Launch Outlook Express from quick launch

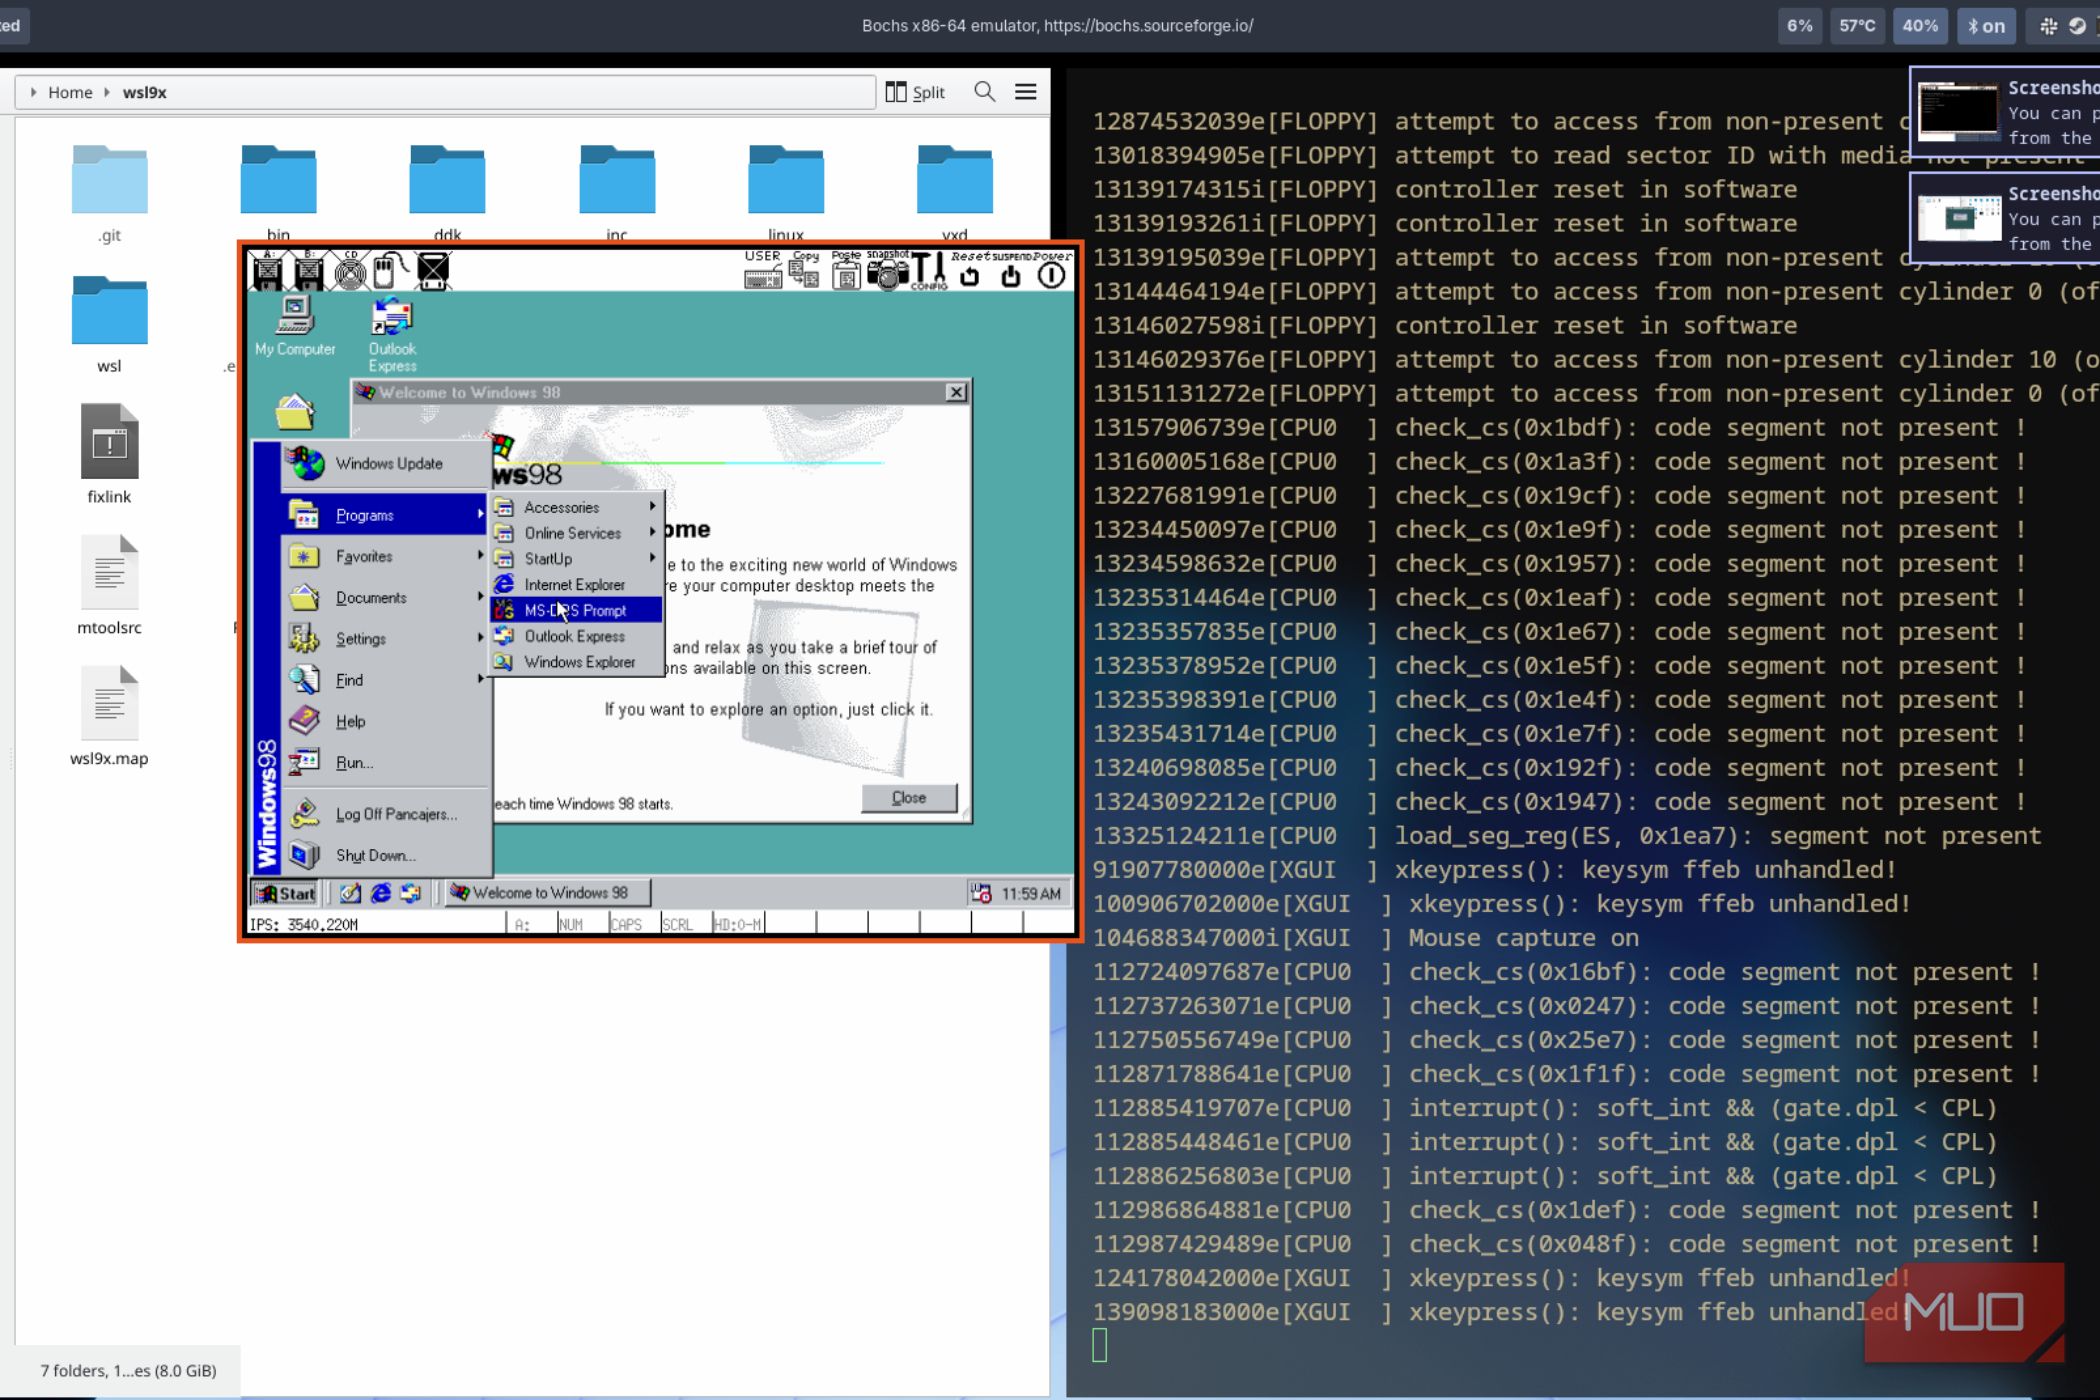(411, 893)
